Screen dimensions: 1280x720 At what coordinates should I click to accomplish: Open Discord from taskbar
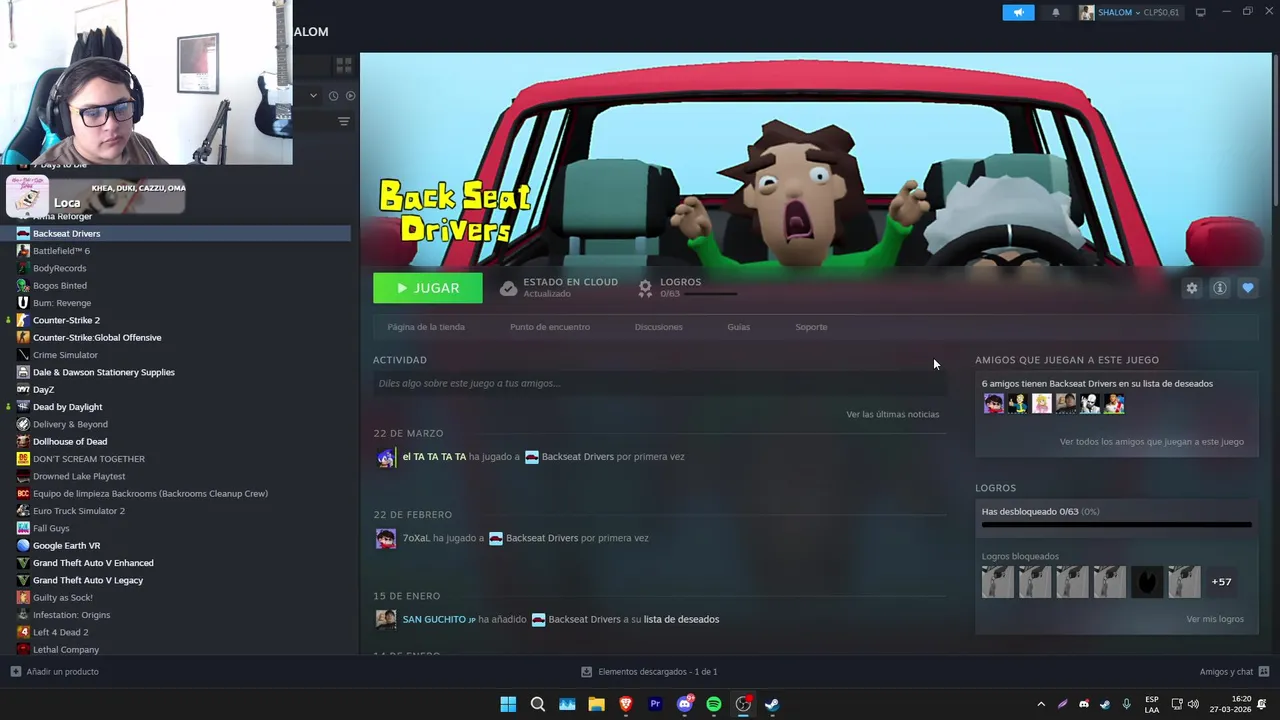pos(685,704)
